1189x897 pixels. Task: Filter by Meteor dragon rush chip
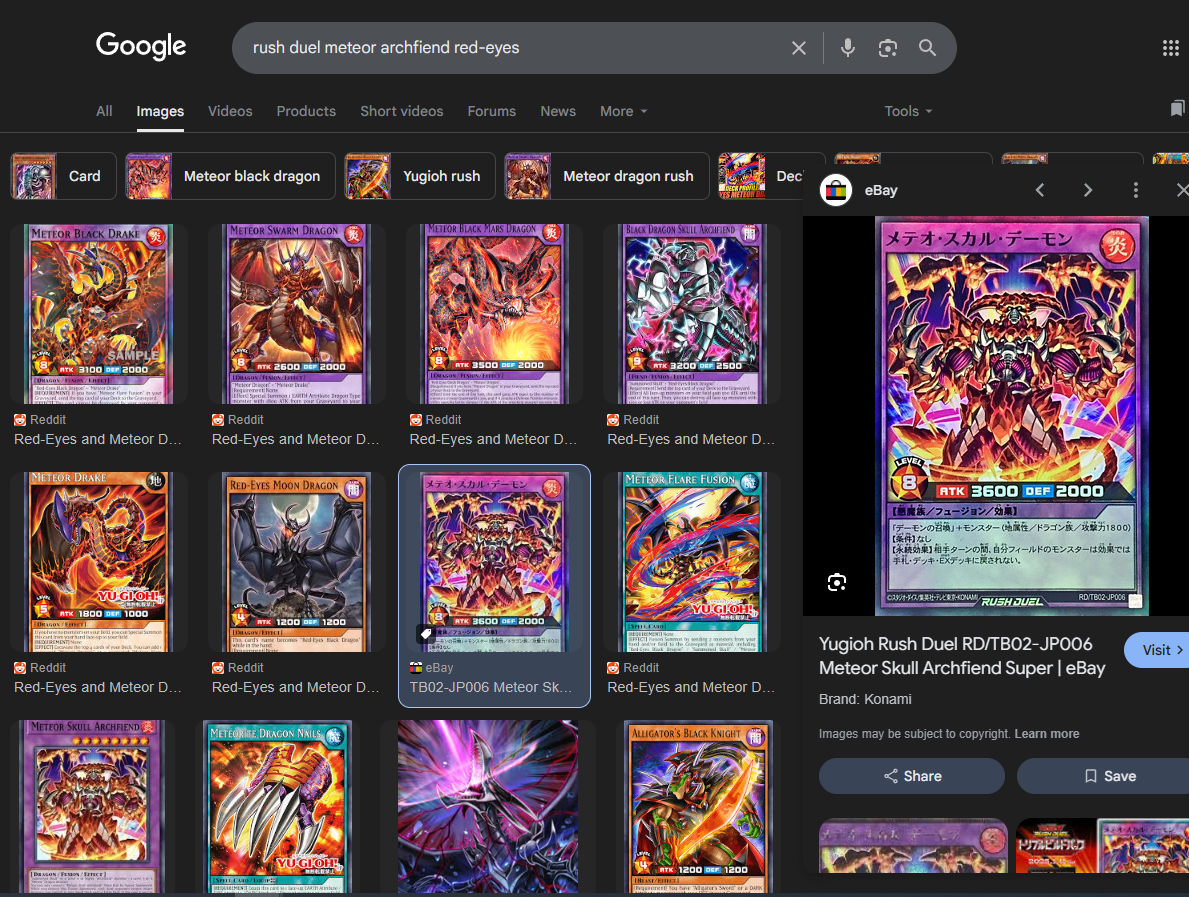(607, 176)
